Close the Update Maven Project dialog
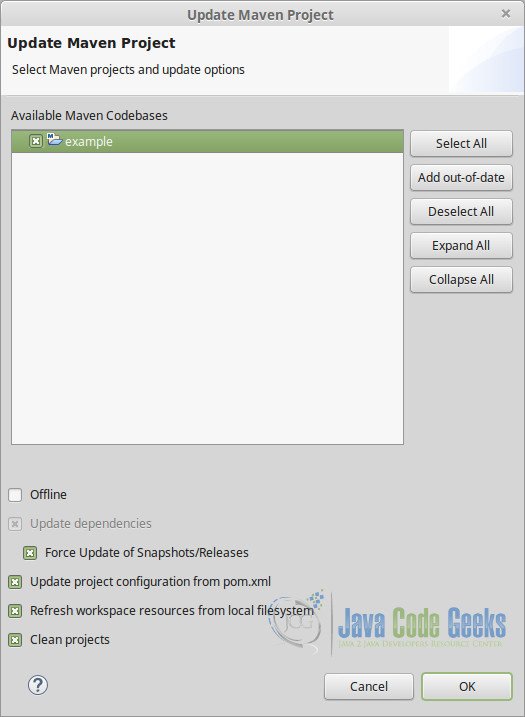This screenshot has width=525, height=717. (x=506, y=14)
